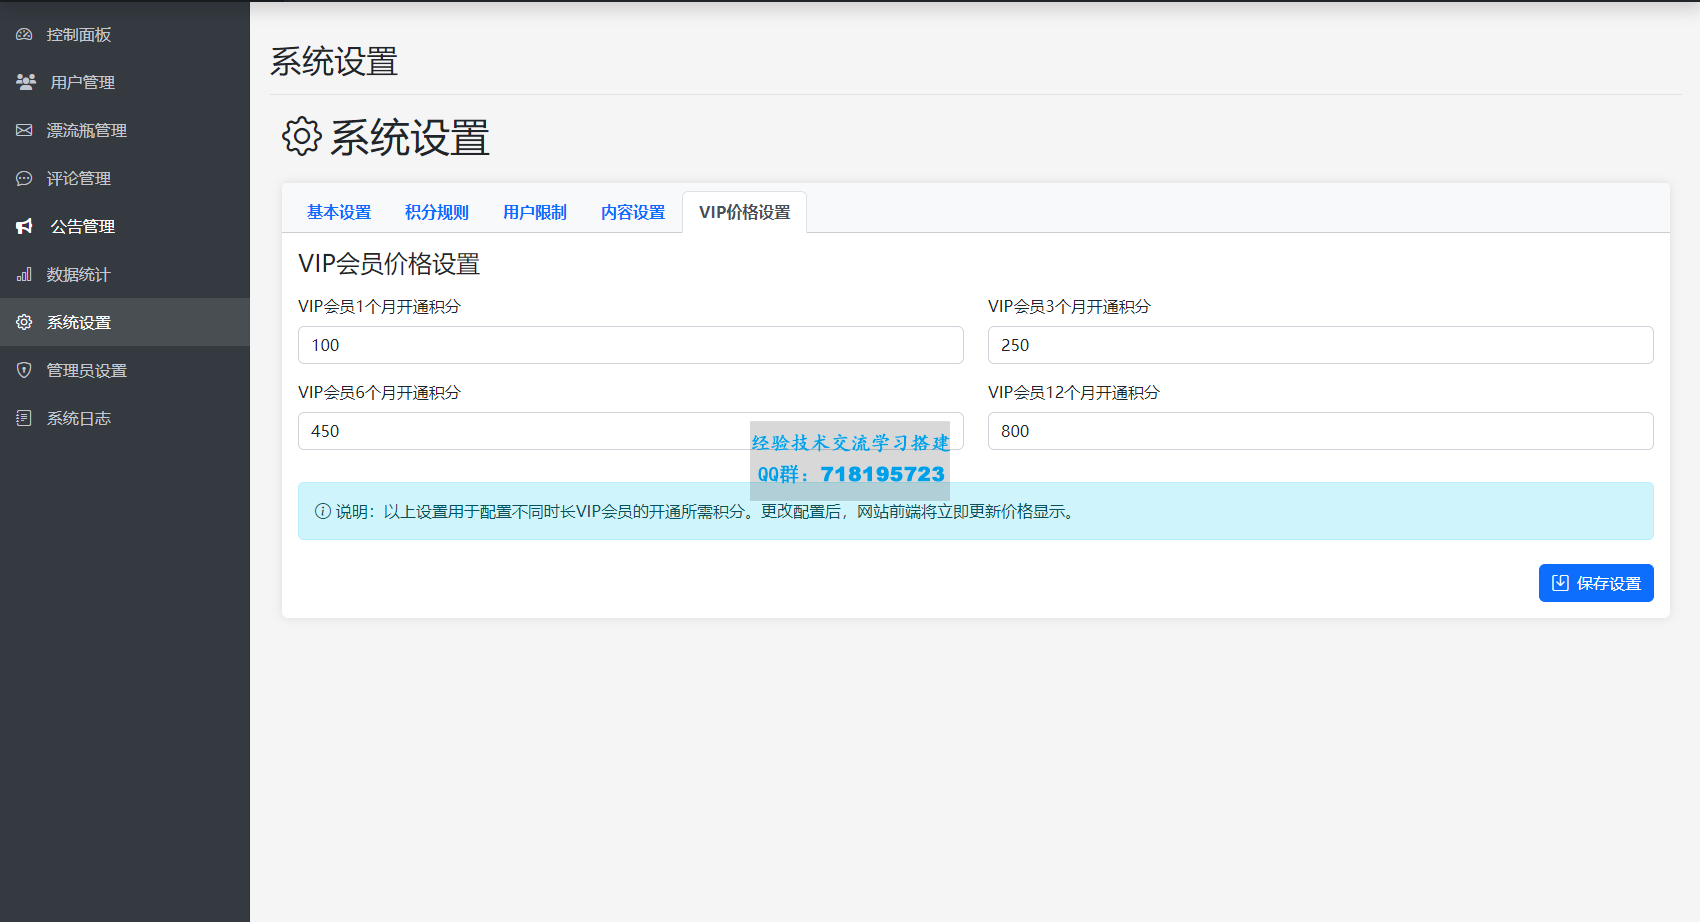This screenshot has width=1700, height=922.
Task: Click the VIP会员3个月开通积分 field showing 250
Action: 1321,345
